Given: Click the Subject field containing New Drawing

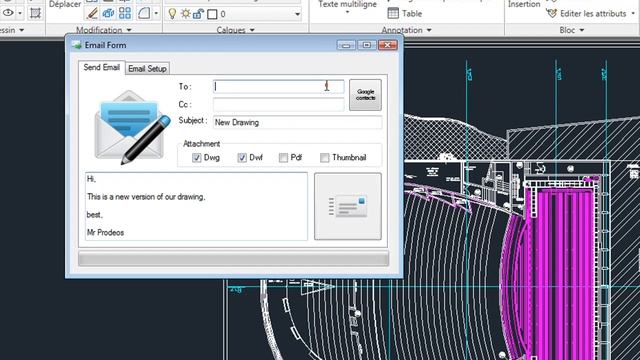Looking at the screenshot, I should 297,122.
